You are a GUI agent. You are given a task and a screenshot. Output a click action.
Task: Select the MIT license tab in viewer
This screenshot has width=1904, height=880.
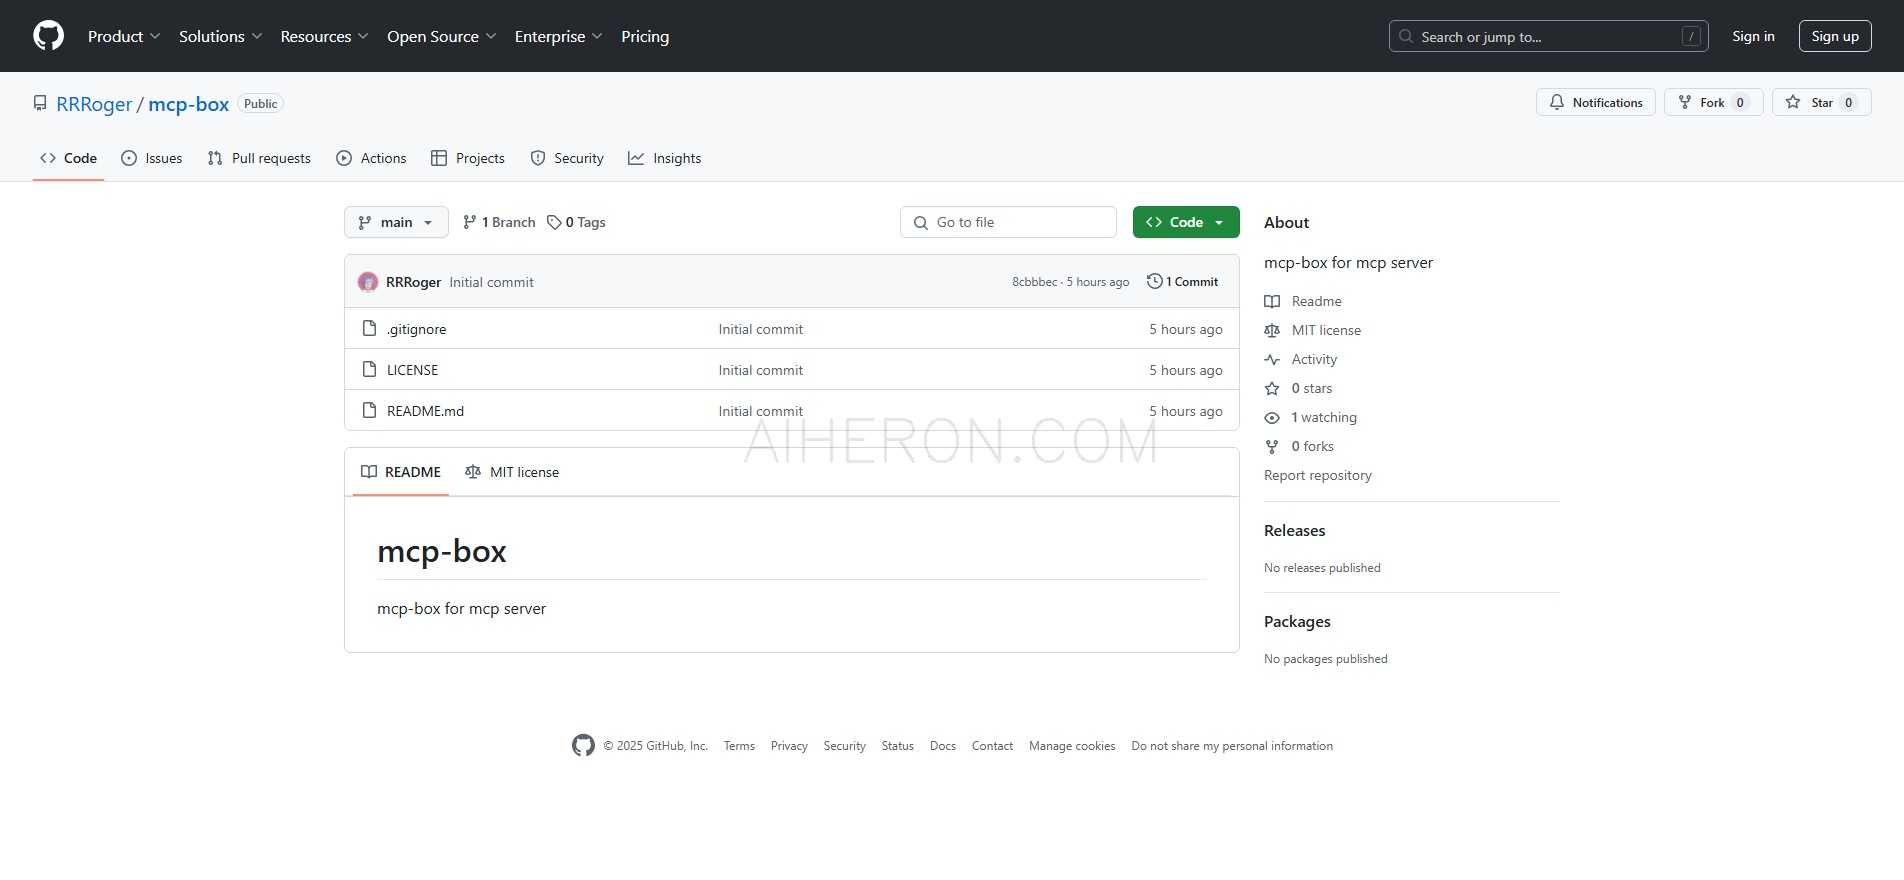coord(512,472)
